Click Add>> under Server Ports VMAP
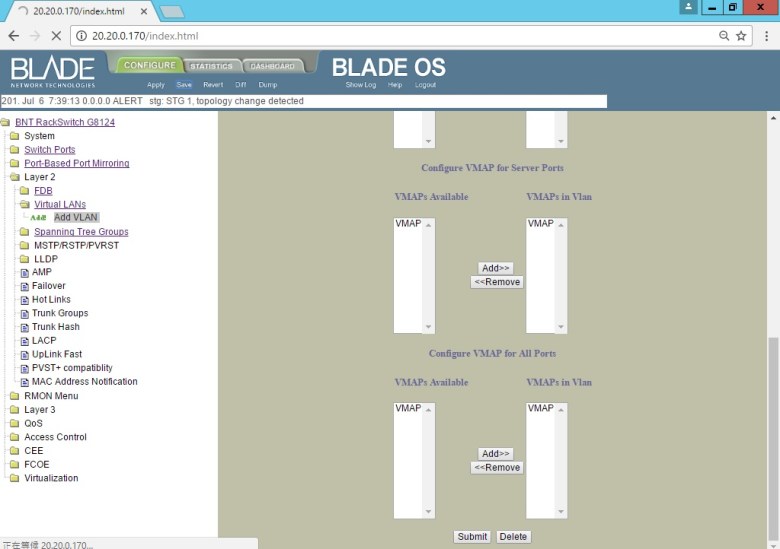The height and width of the screenshot is (549, 780). [496, 268]
